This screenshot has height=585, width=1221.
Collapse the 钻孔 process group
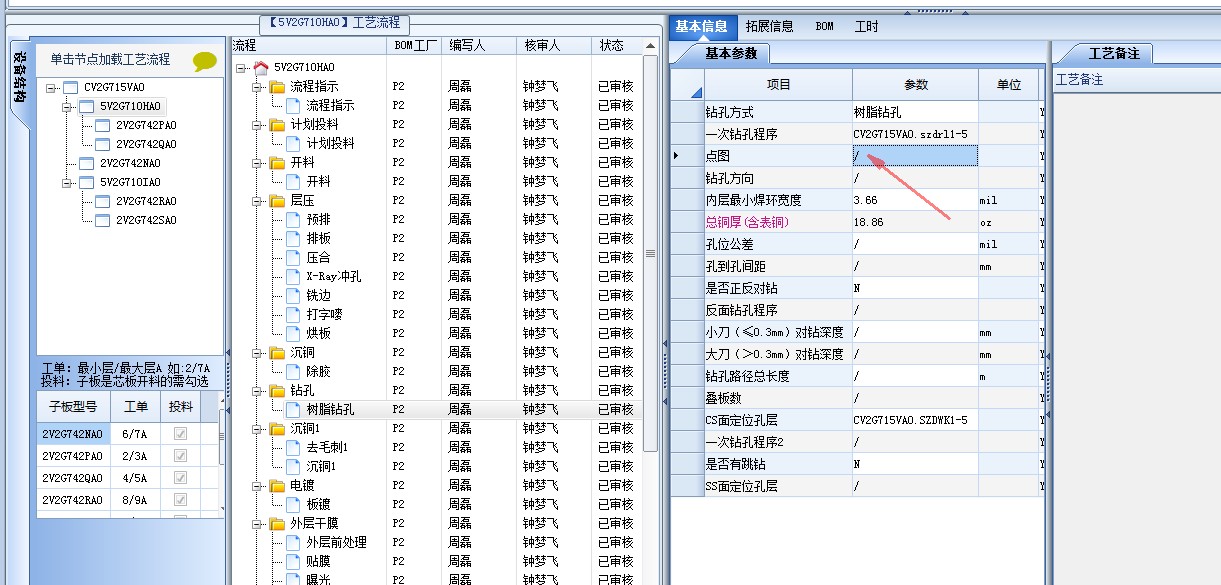[x=257, y=390]
